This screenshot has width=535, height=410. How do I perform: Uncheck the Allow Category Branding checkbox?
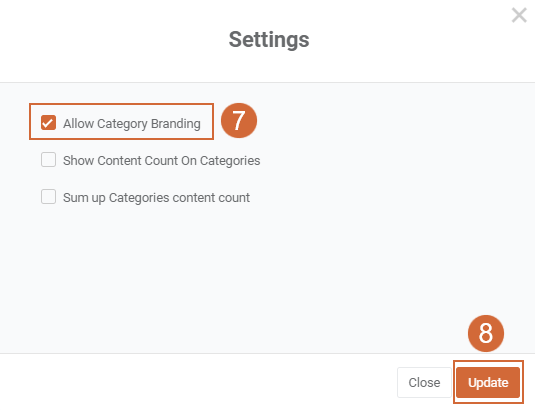[48, 123]
